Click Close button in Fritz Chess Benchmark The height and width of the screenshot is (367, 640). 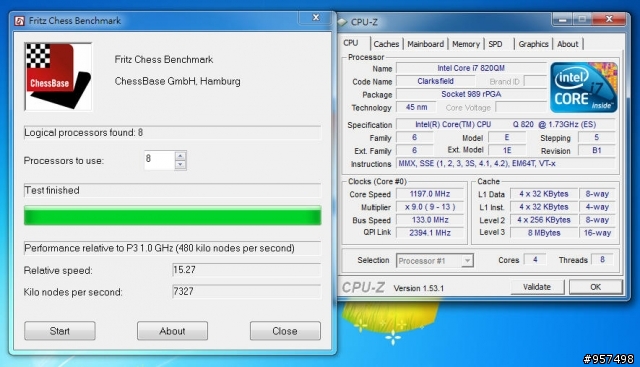point(285,331)
